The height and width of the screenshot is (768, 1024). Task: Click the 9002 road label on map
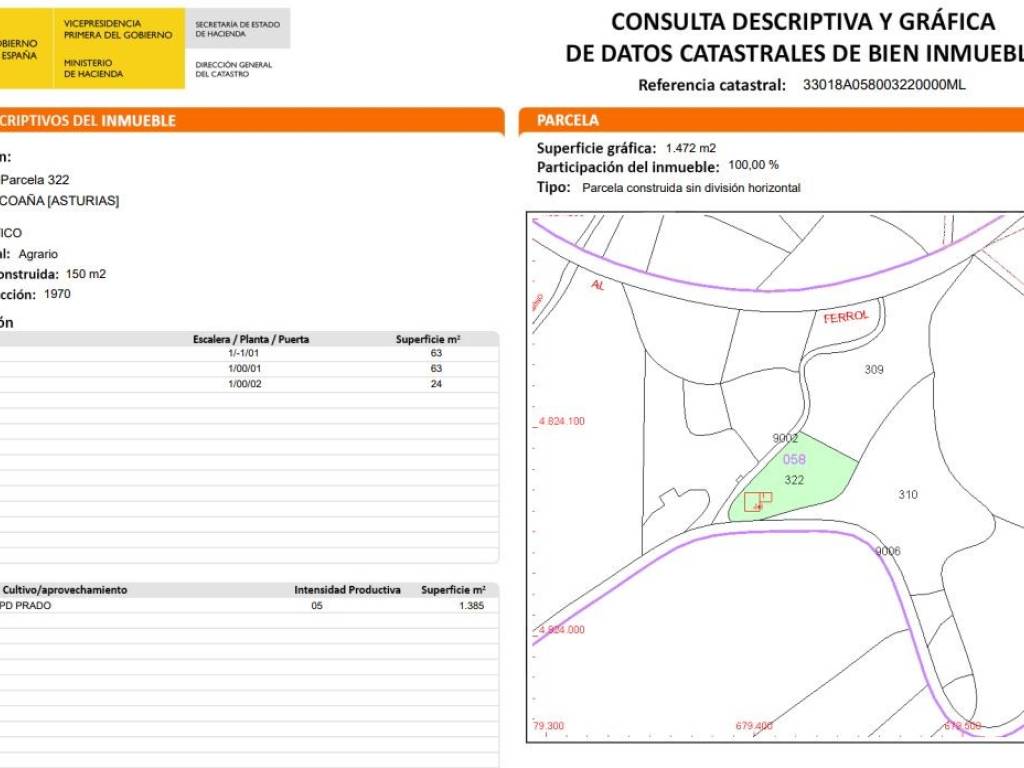[785, 438]
